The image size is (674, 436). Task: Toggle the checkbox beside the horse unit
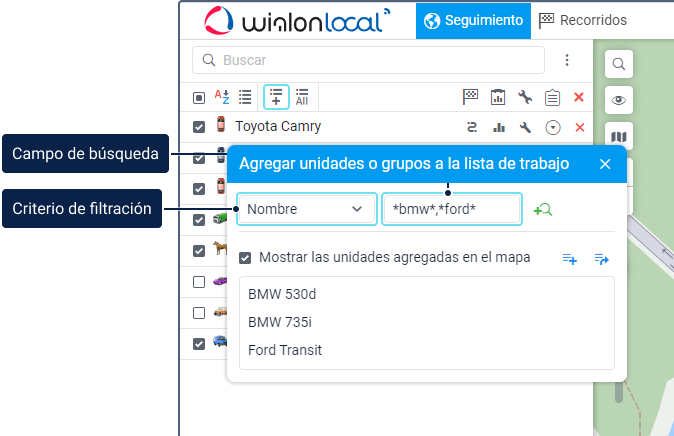pos(199,251)
